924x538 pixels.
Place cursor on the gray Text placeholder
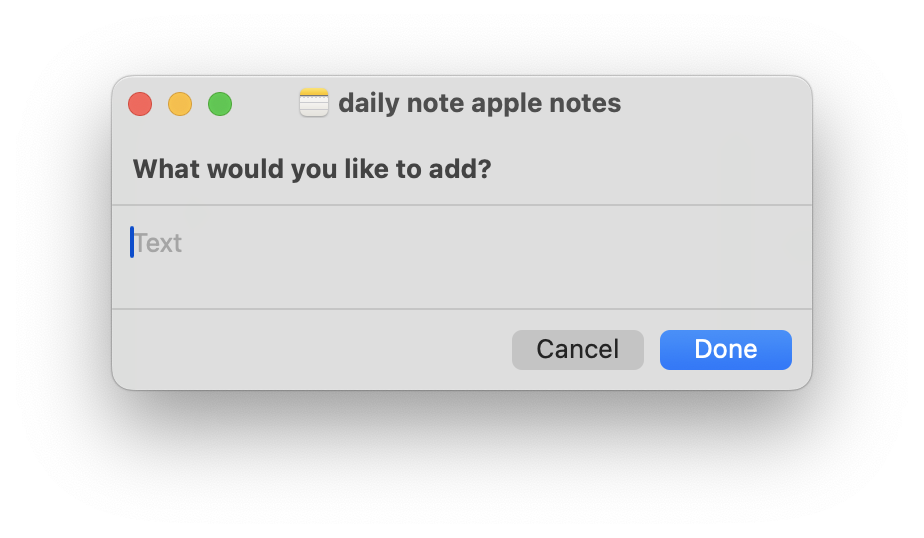(x=159, y=243)
